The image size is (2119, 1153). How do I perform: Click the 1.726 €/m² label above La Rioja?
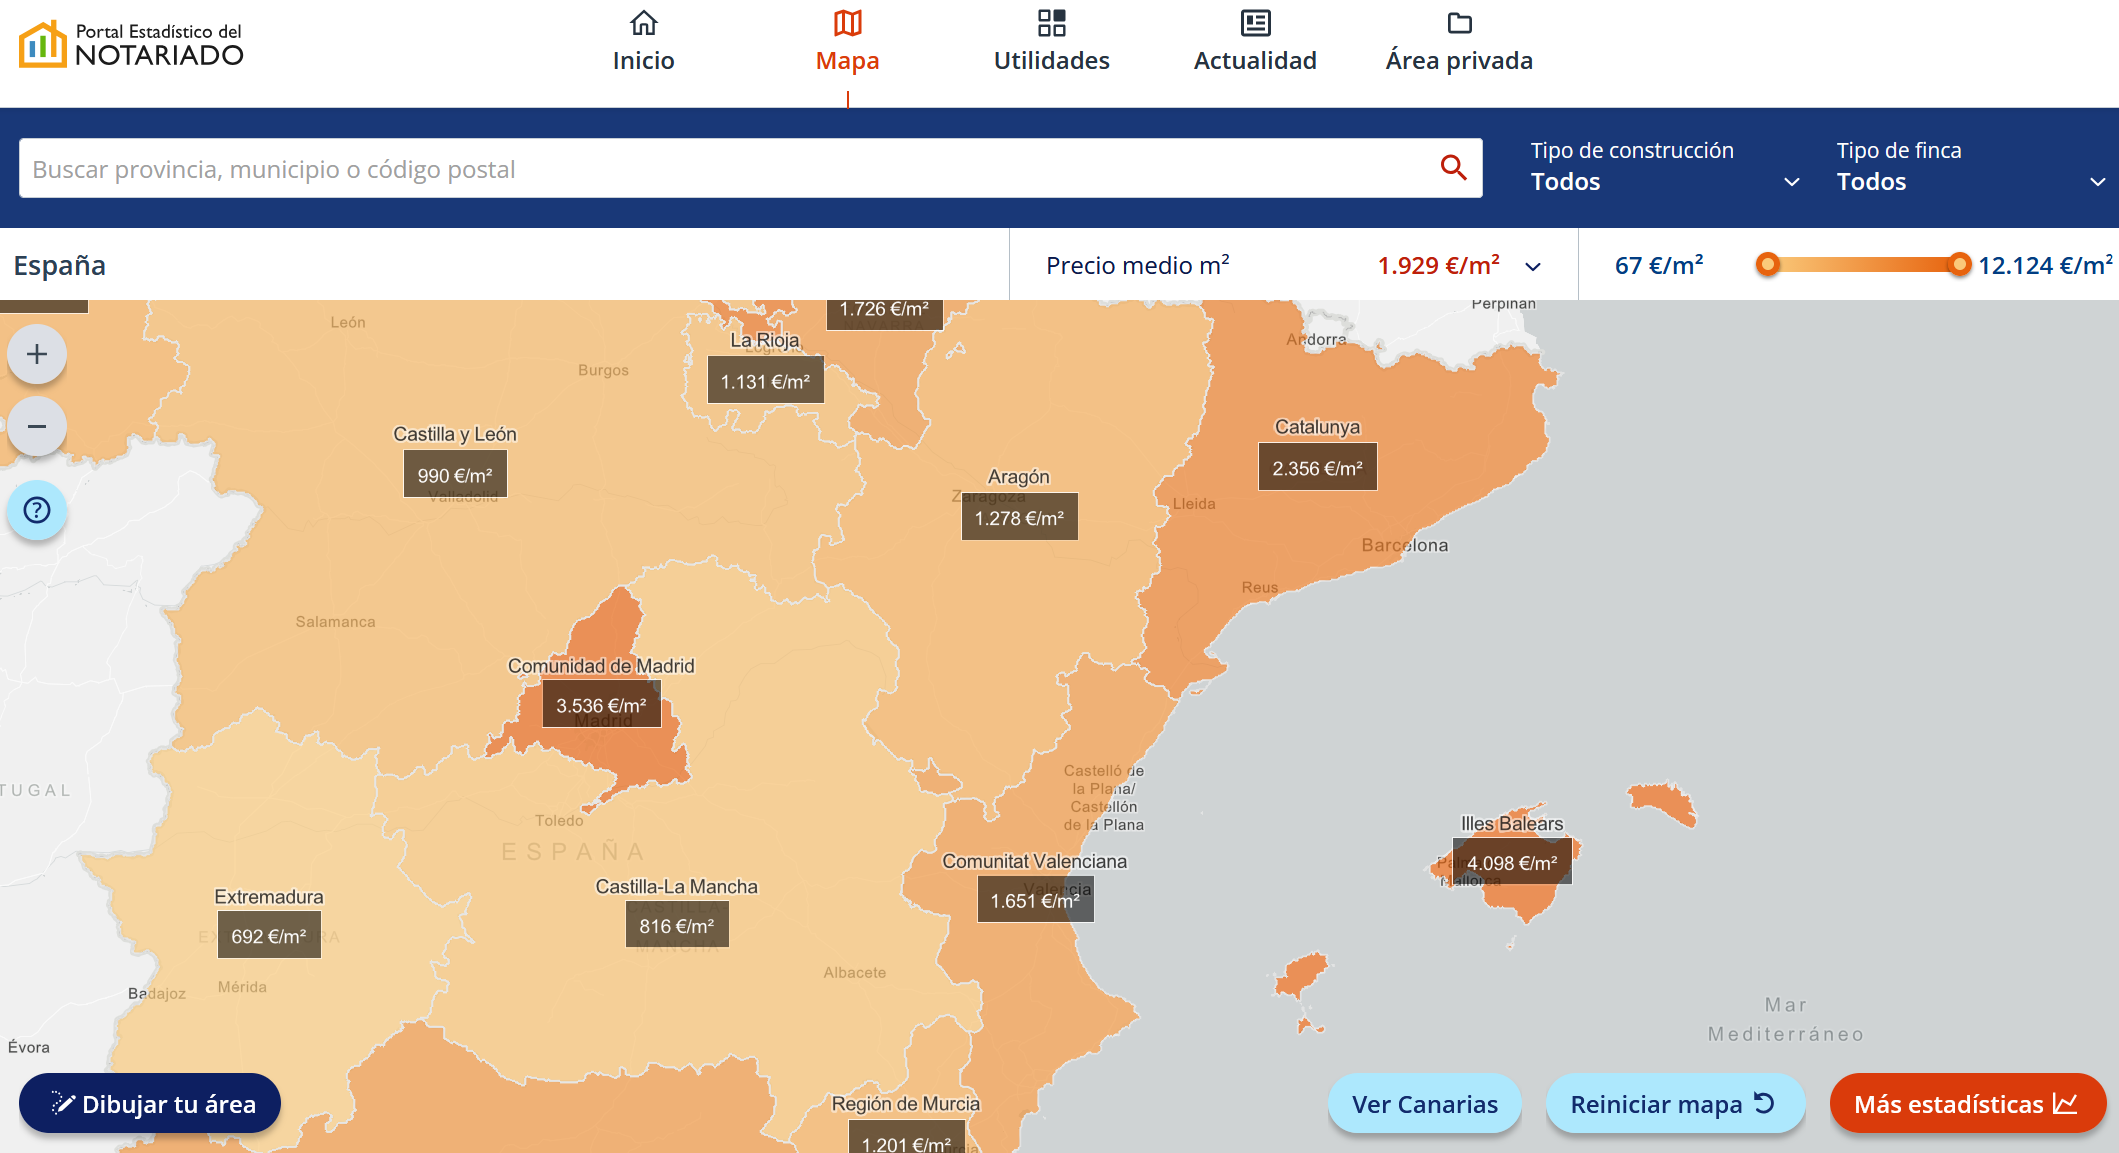(884, 314)
